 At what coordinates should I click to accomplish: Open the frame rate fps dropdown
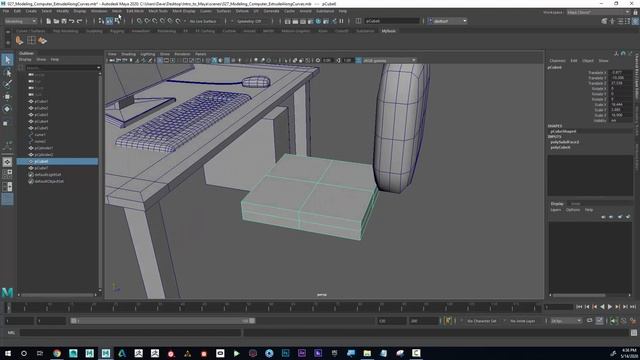pyautogui.click(x=566, y=321)
